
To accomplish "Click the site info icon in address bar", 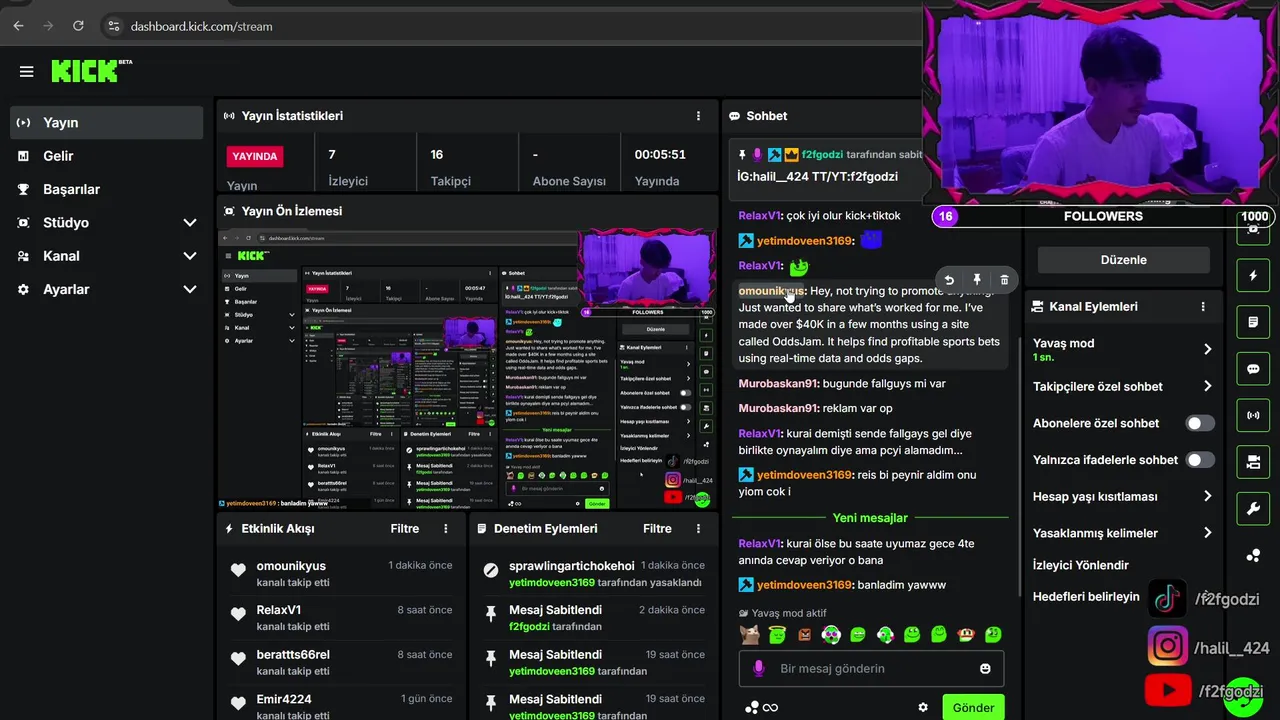I will click(x=113, y=26).
